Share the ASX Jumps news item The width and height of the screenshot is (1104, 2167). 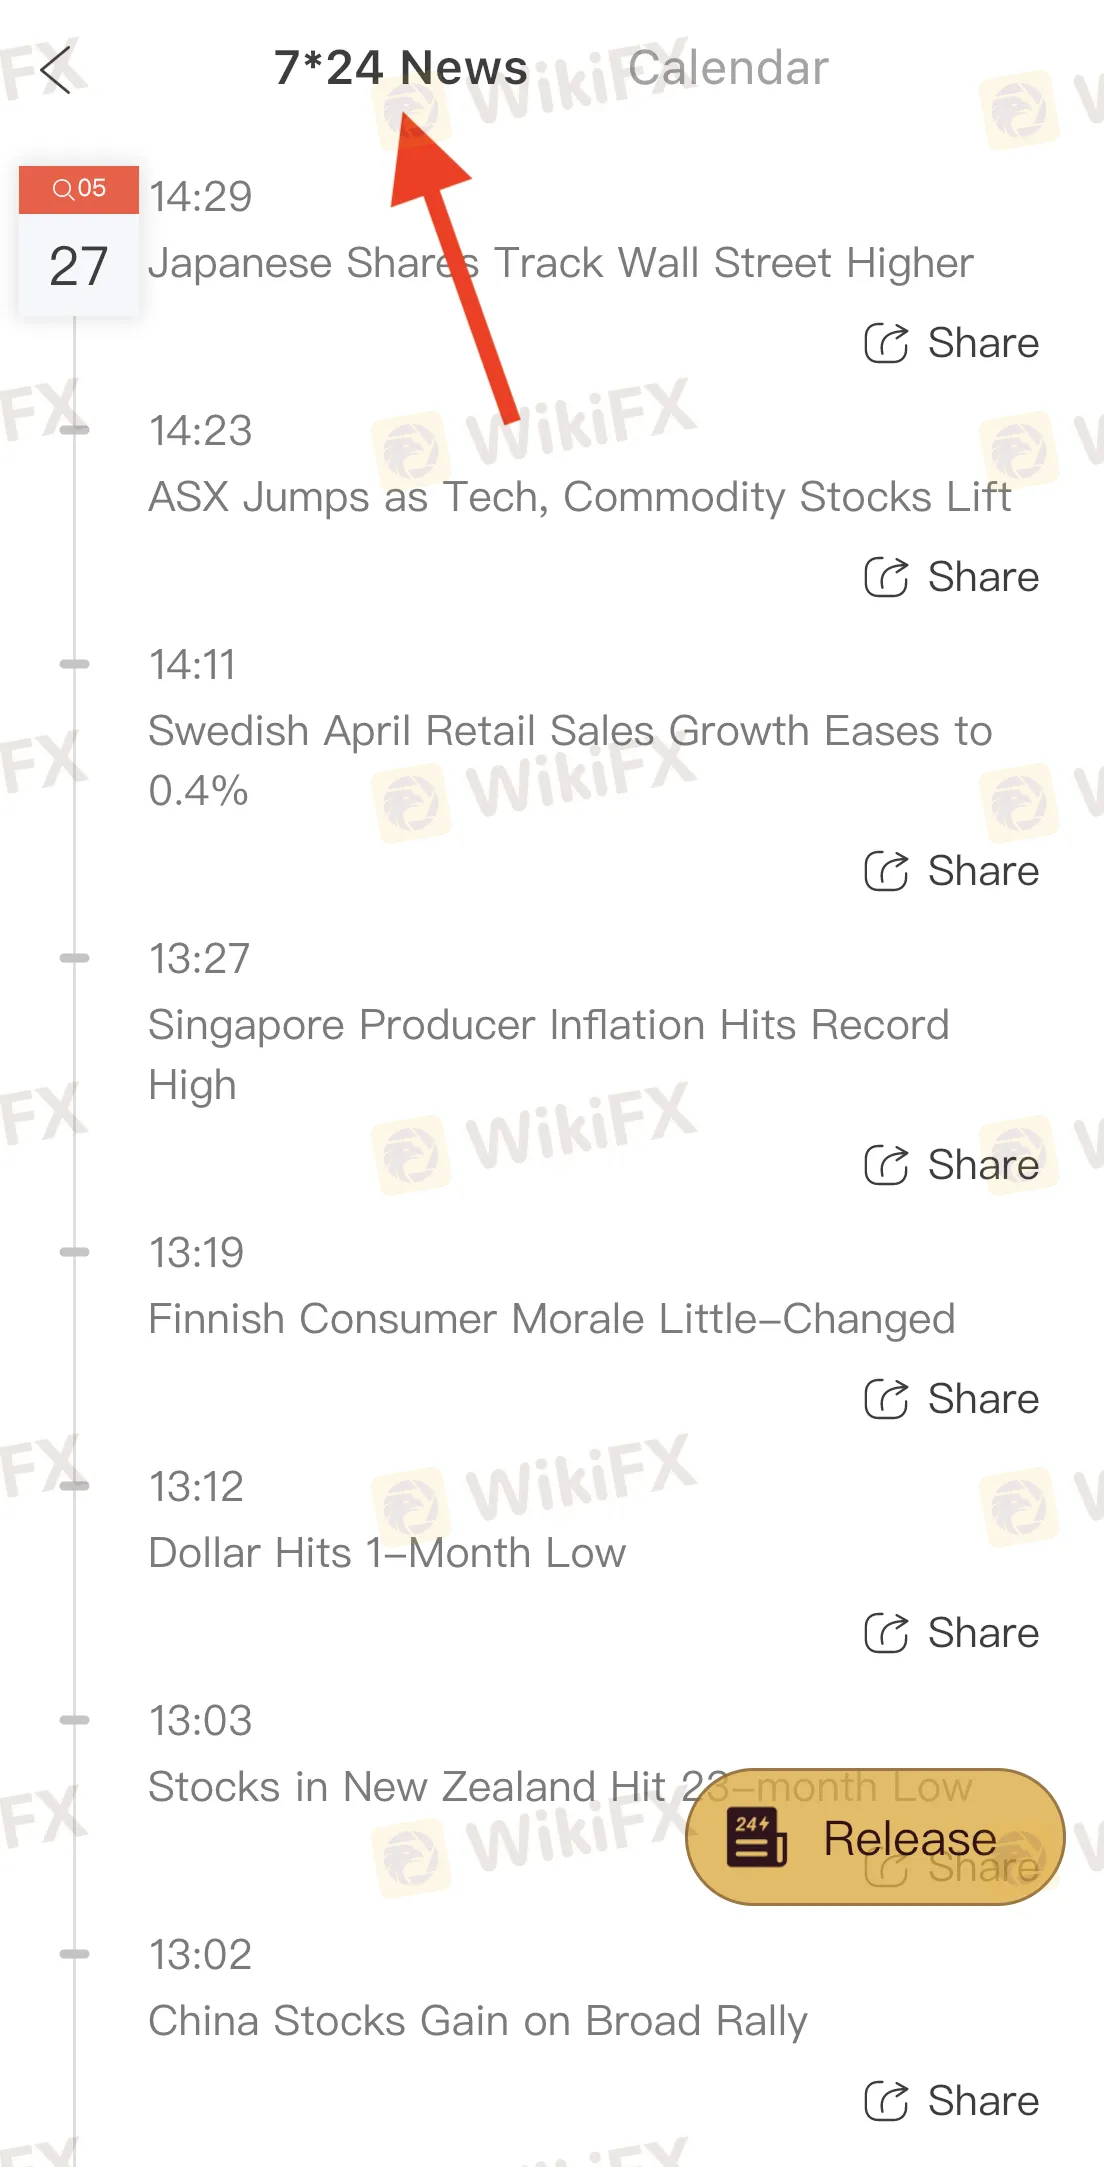(x=951, y=577)
